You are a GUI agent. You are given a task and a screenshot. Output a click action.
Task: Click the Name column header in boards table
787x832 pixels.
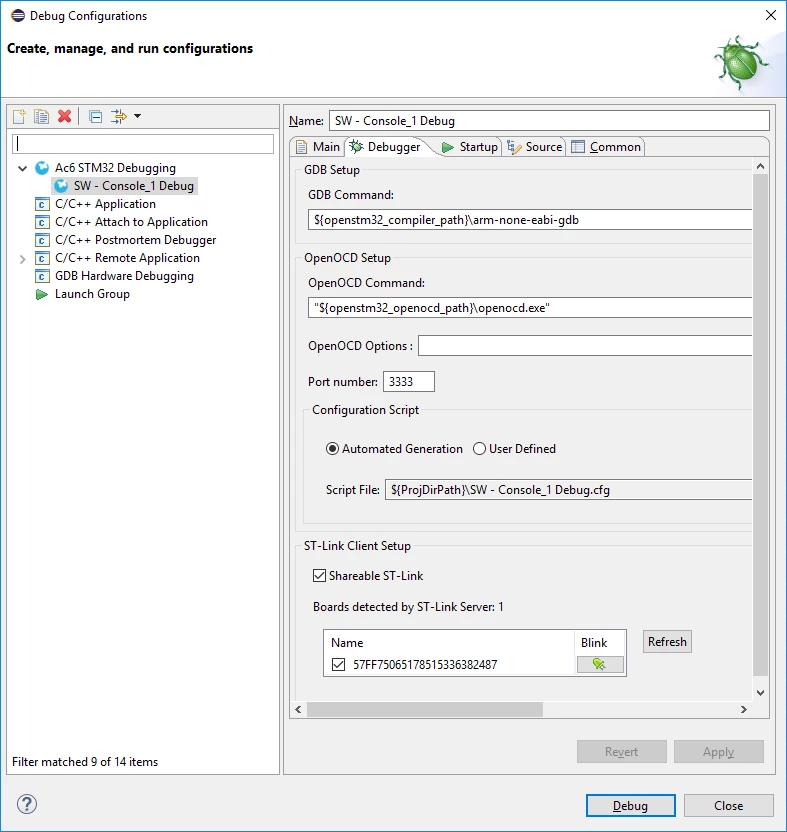(449, 643)
